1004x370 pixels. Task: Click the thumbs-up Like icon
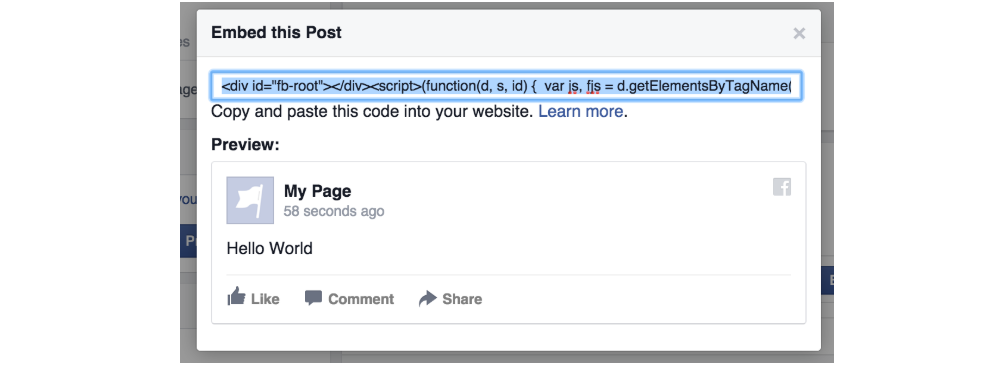236,297
